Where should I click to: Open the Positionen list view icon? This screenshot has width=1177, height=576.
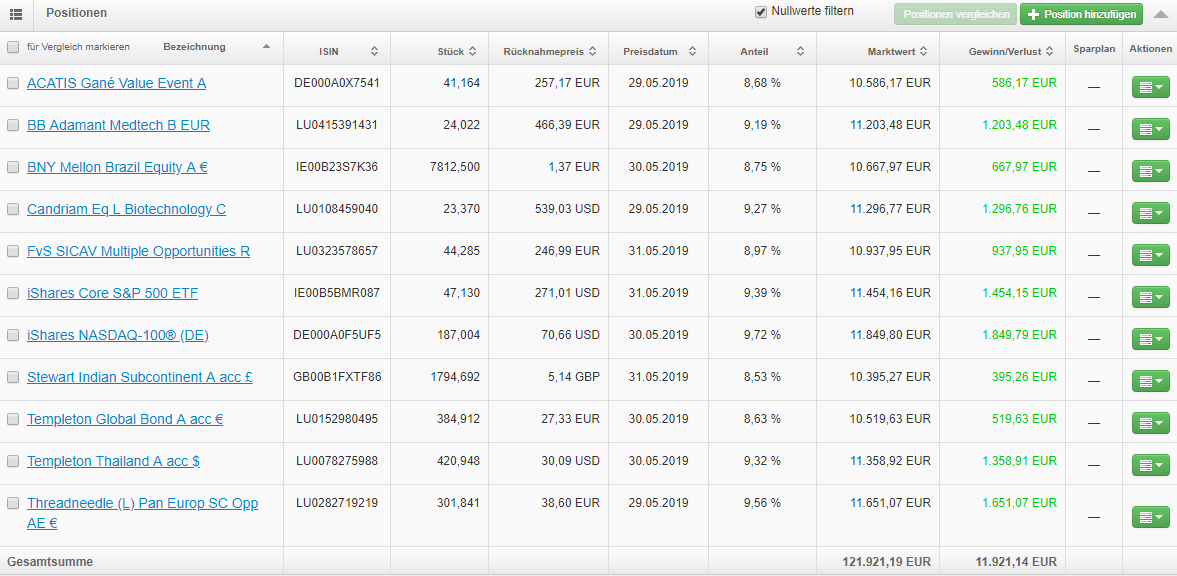(x=16, y=14)
